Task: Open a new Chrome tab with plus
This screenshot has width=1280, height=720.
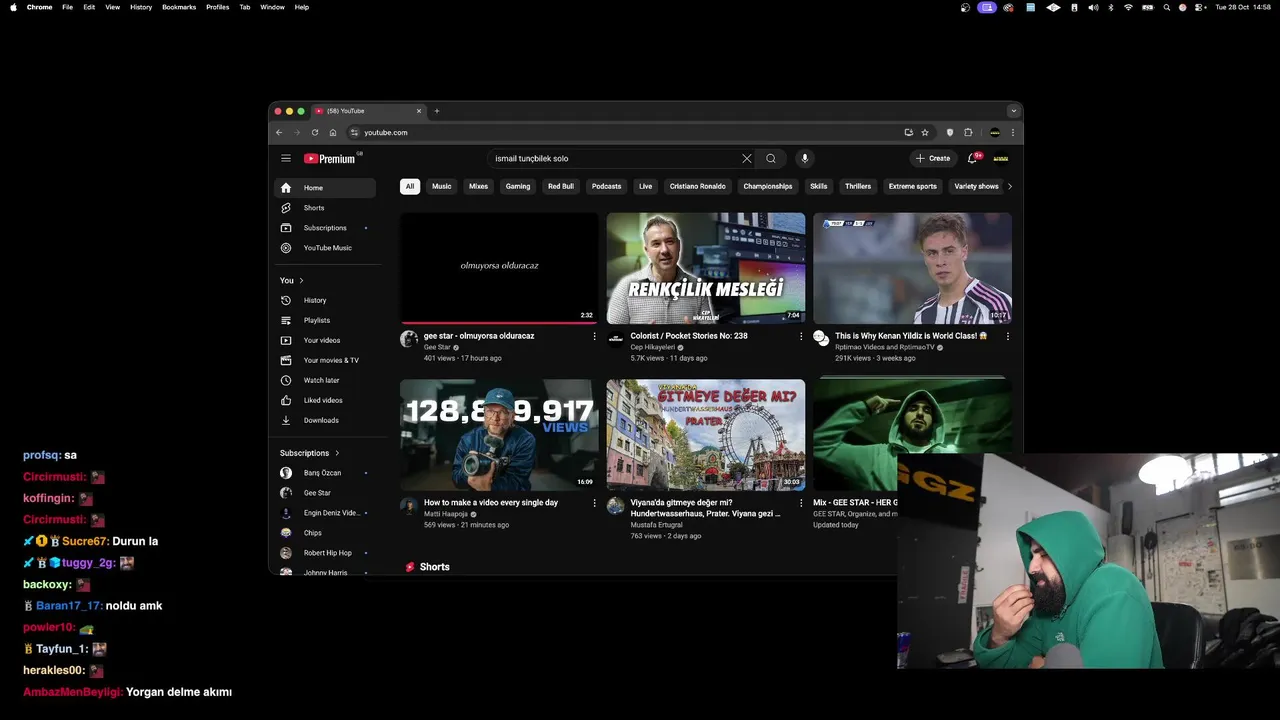Action: pyautogui.click(x=436, y=111)
